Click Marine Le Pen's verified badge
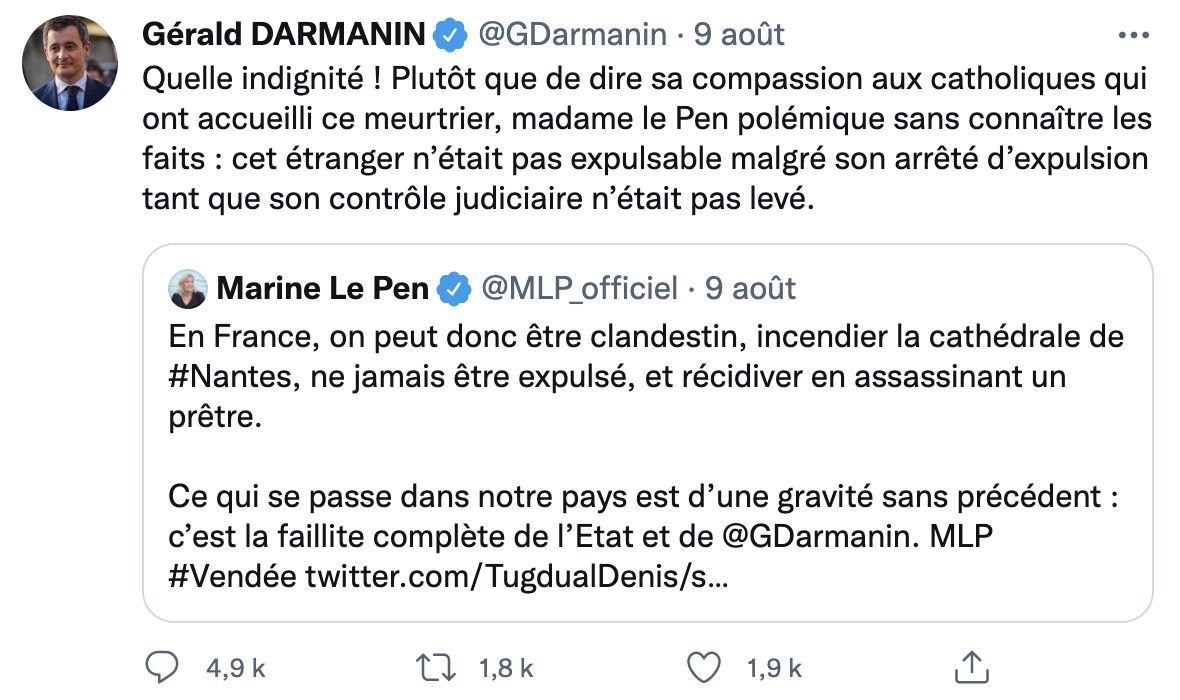 pyautogui.click(x=455, y=289)
